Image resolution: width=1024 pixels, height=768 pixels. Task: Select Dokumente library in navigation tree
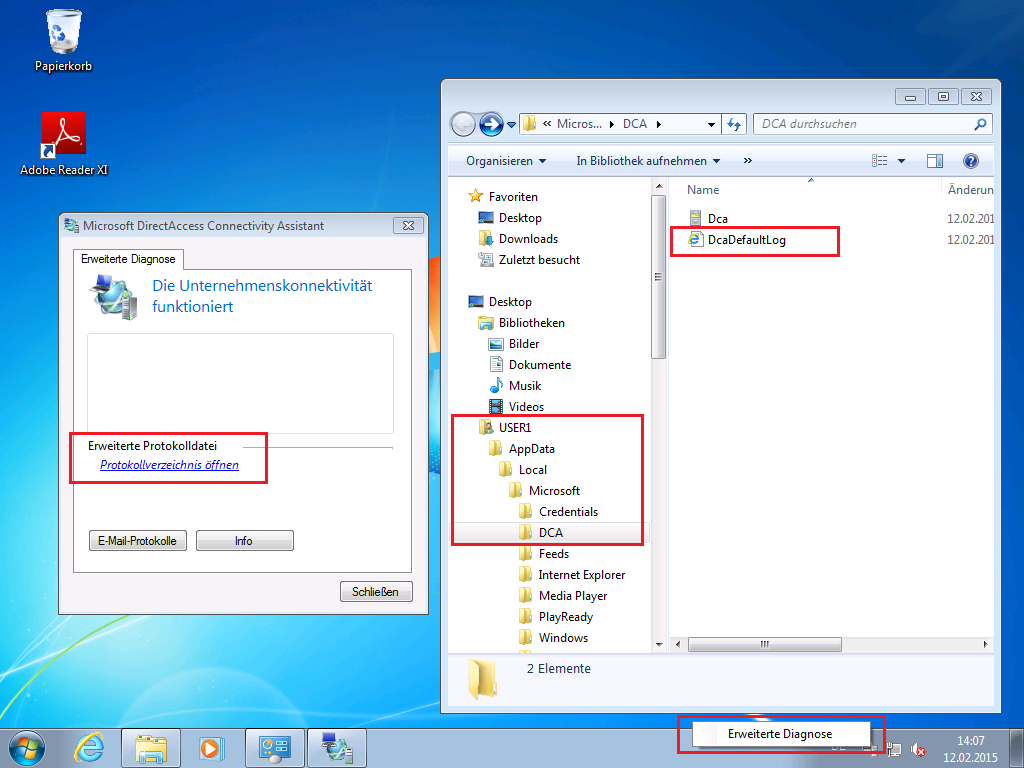[530, 364]
